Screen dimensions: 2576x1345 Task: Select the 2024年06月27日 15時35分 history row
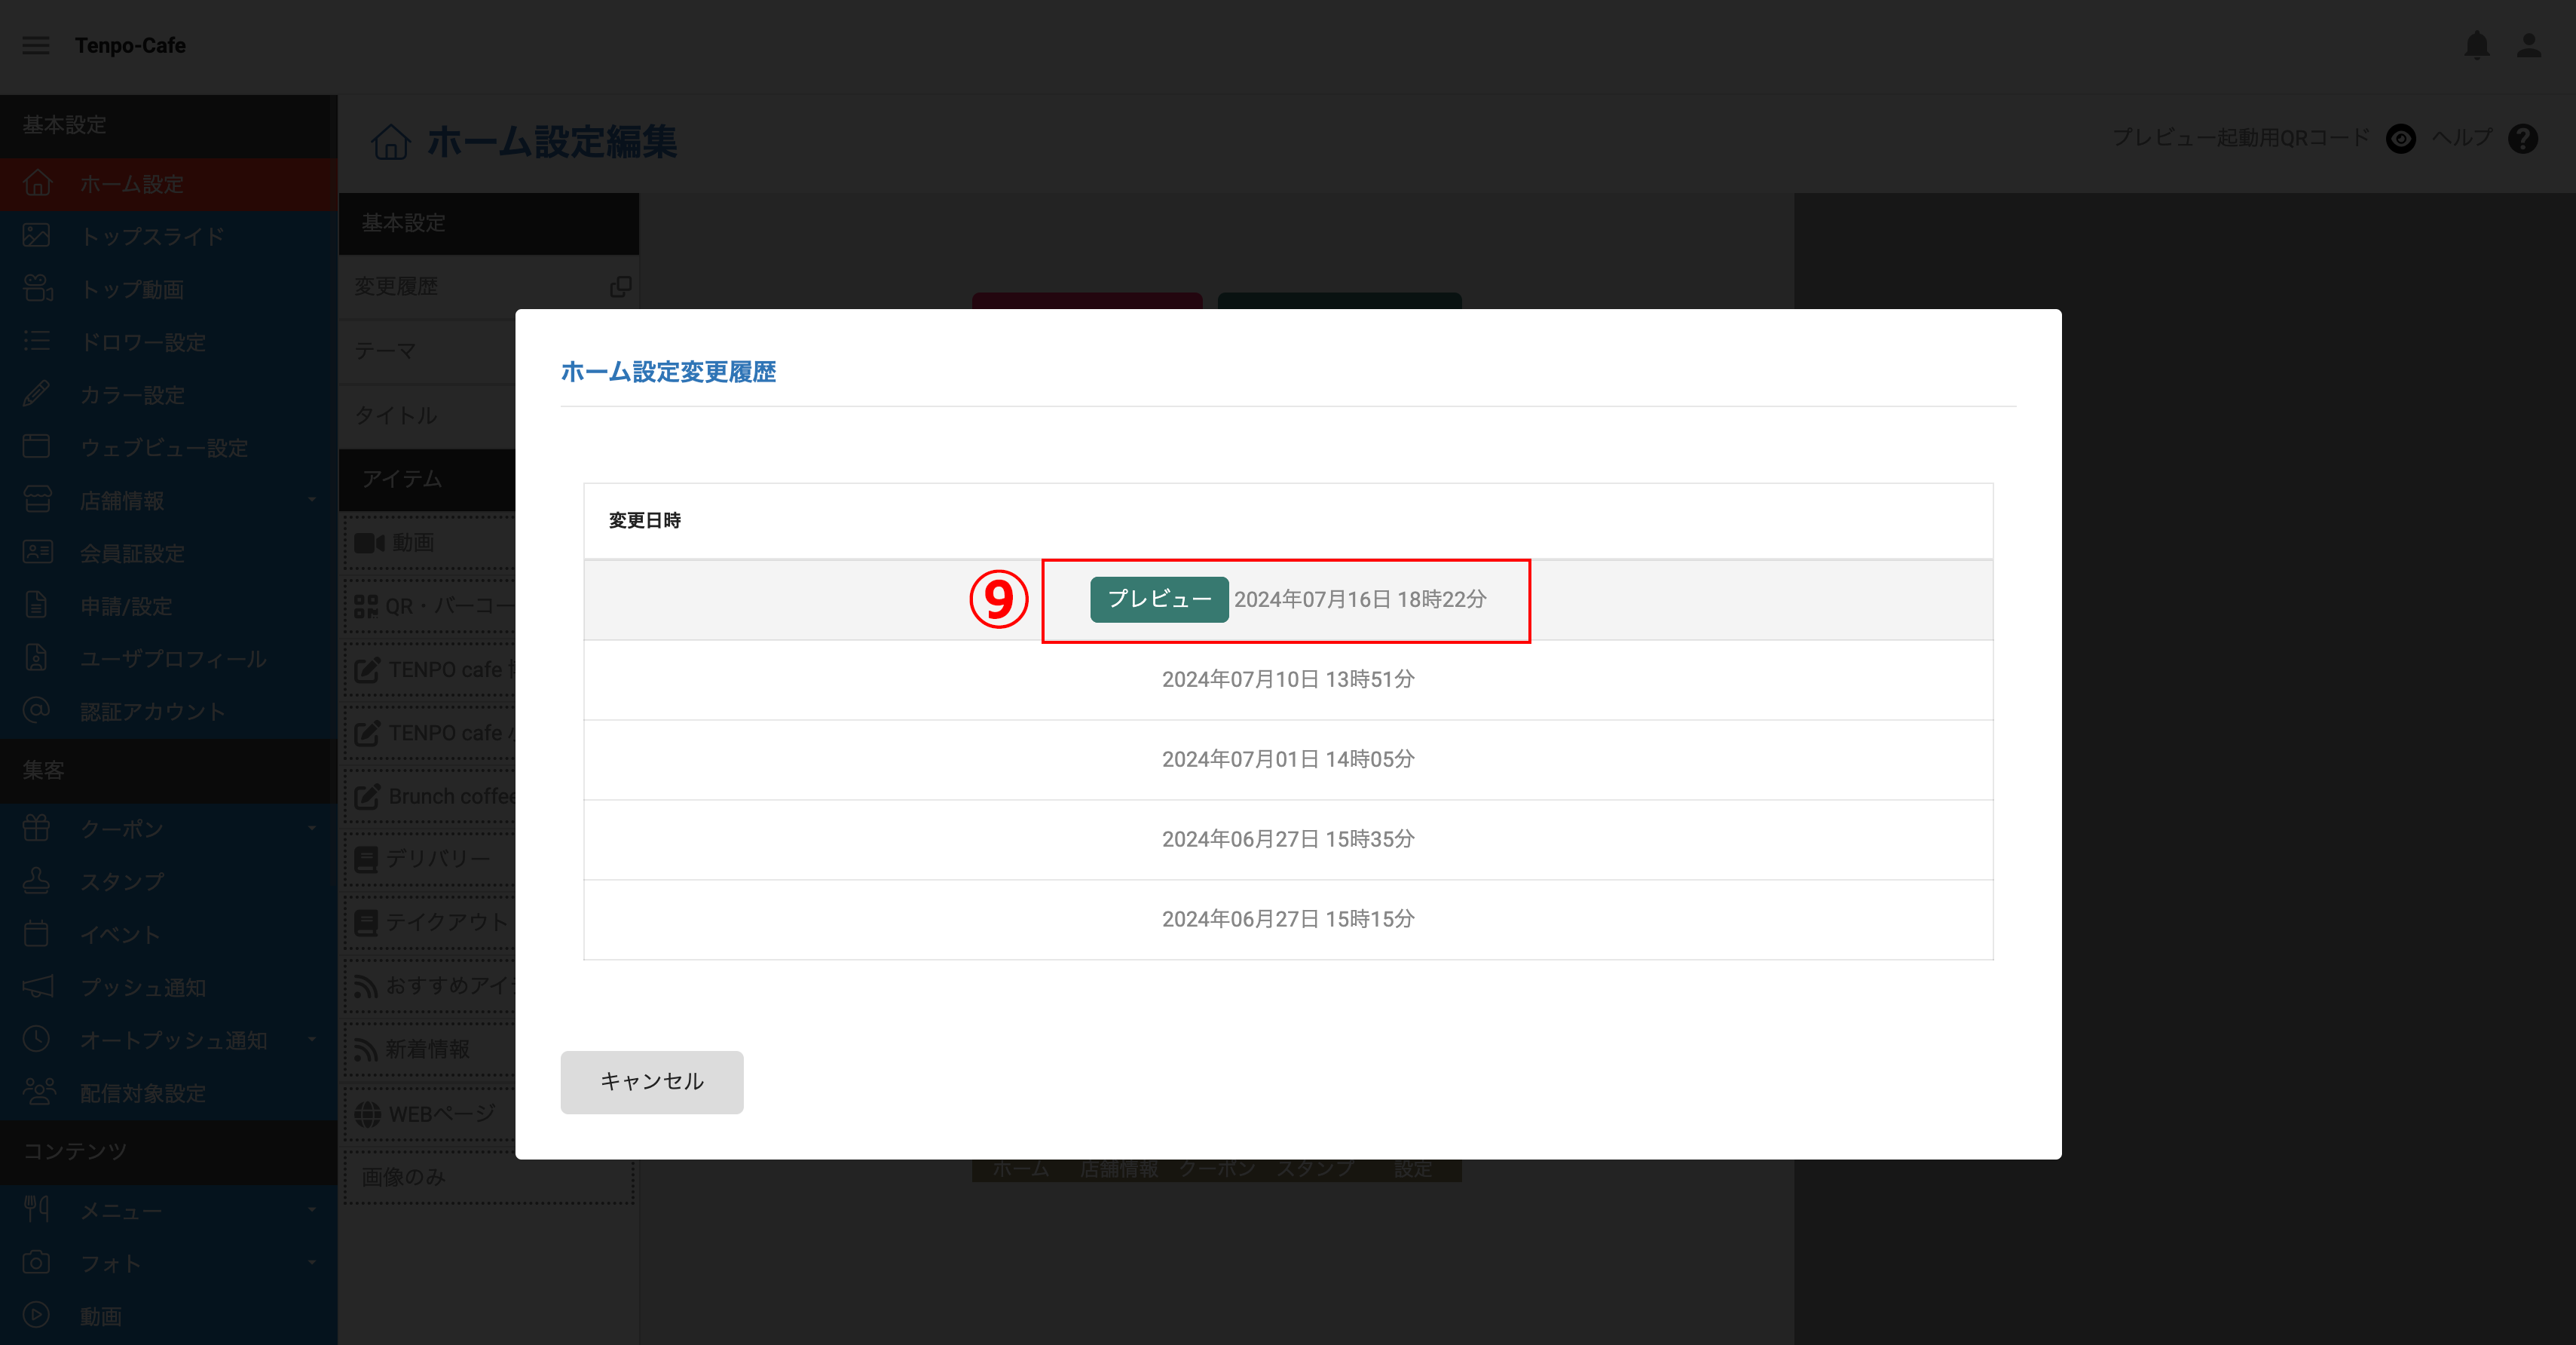1288,840
